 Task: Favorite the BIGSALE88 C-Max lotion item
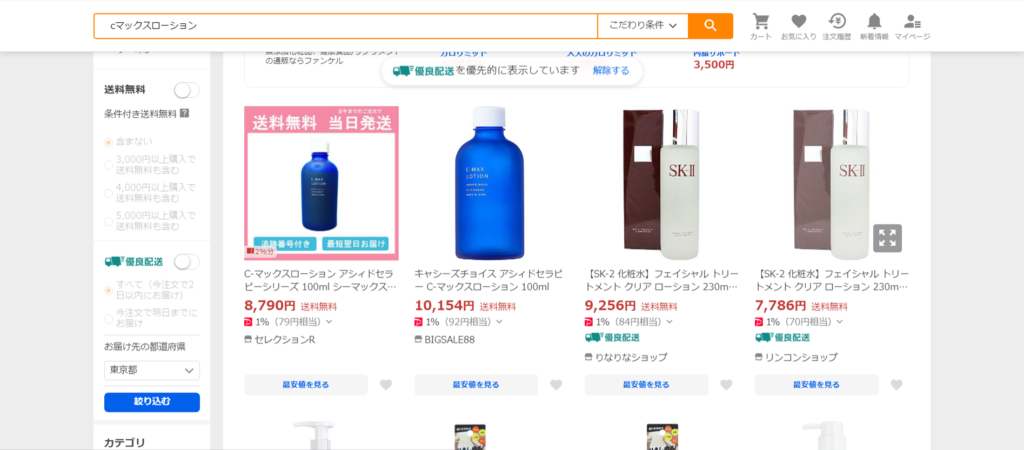(x=556, y=385)
